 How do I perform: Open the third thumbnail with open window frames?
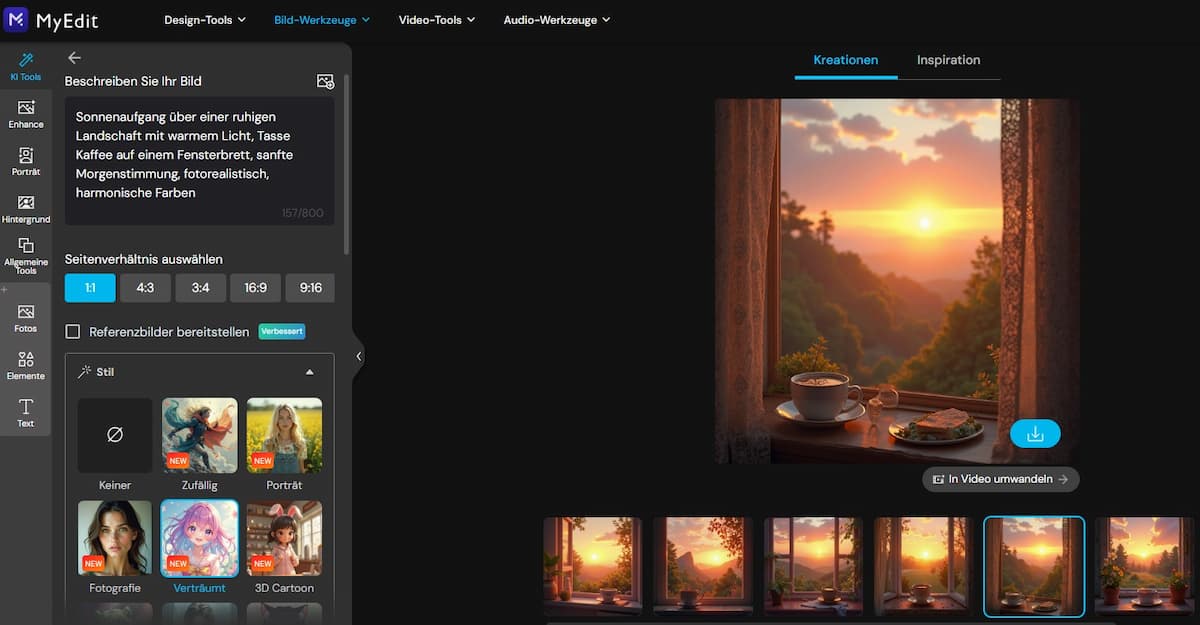point(813,566)
